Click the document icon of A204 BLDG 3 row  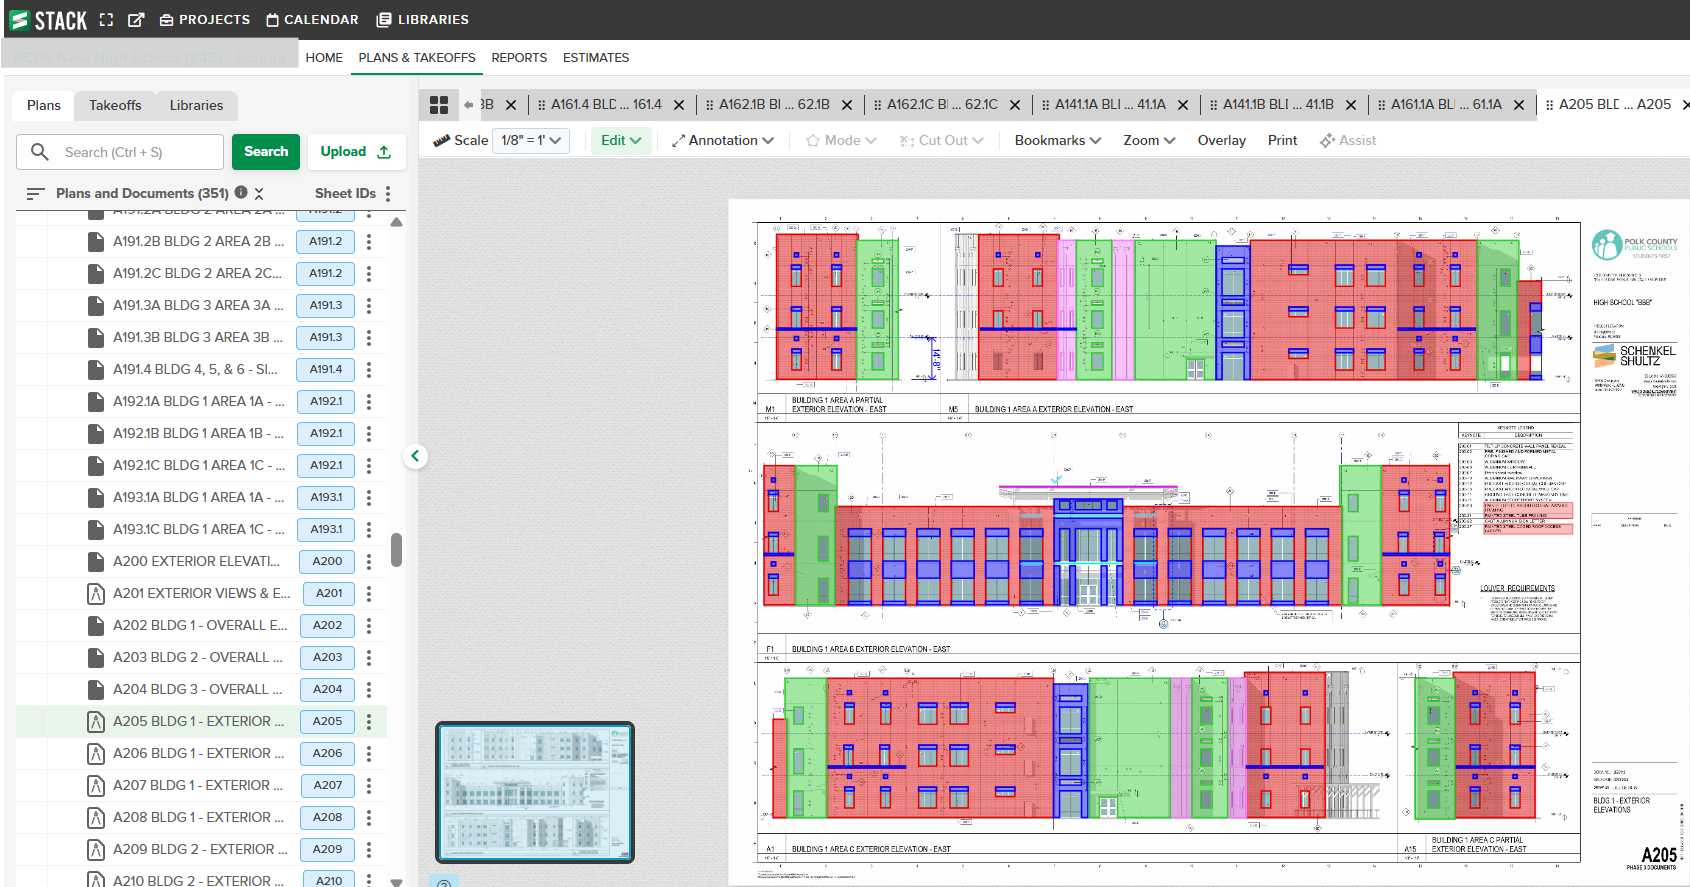pos(96,690)
